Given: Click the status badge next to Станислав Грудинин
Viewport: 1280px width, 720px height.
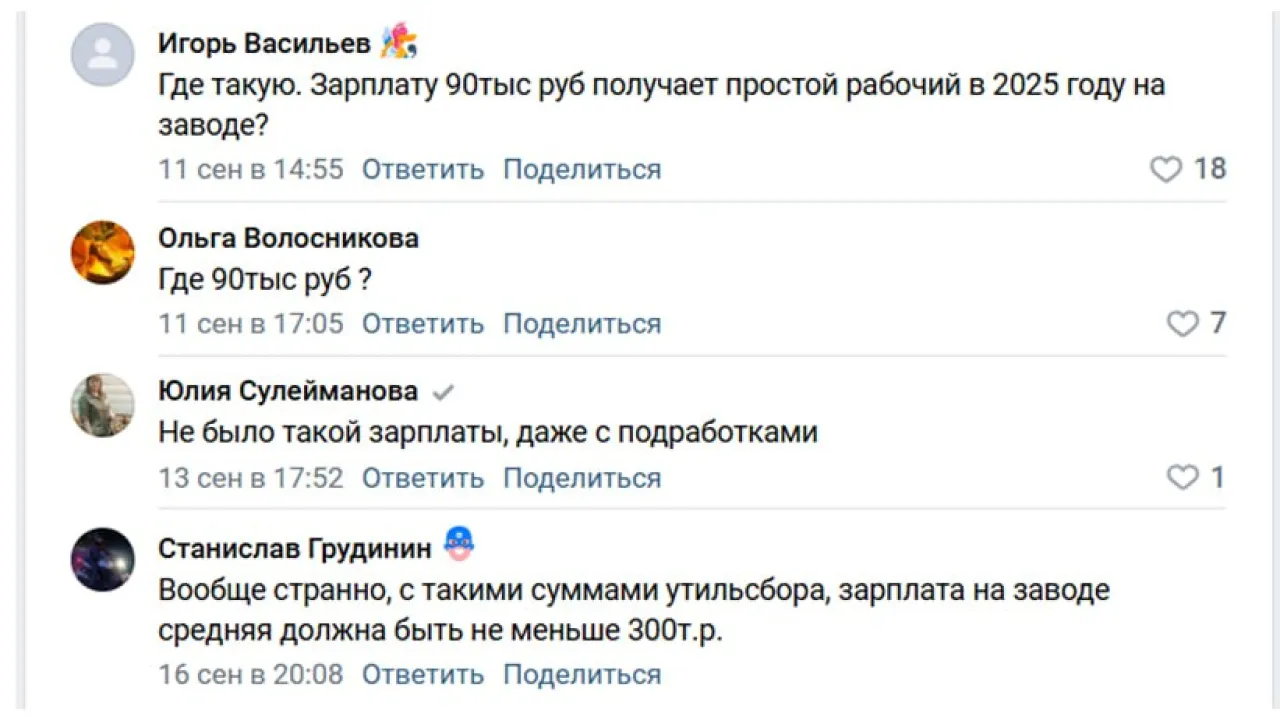Looking at the screenshot, I should [x=458, y=545].
